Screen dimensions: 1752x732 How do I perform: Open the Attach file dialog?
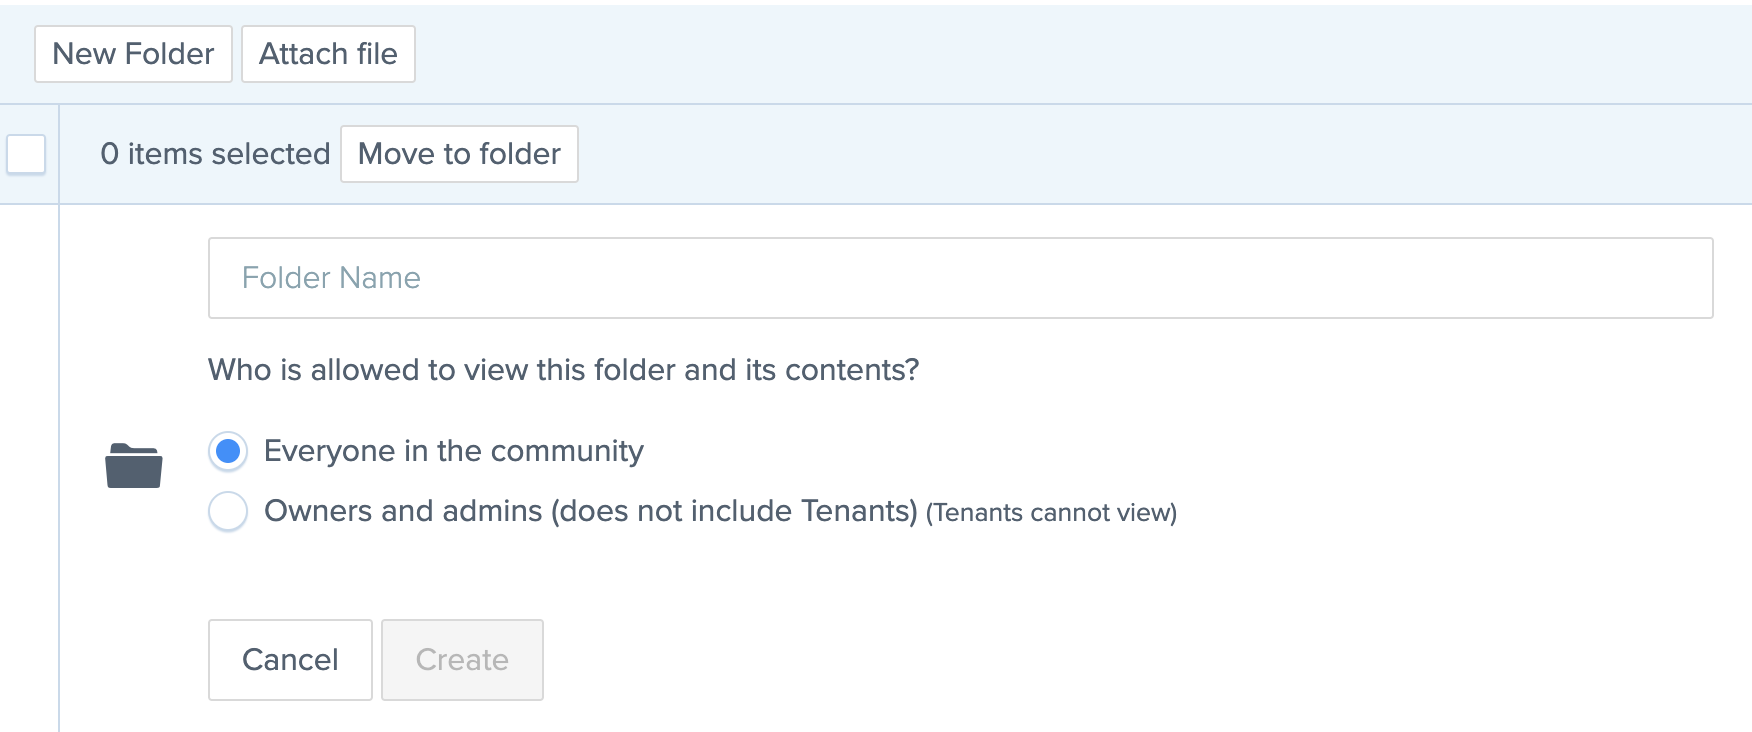[328, 54]
